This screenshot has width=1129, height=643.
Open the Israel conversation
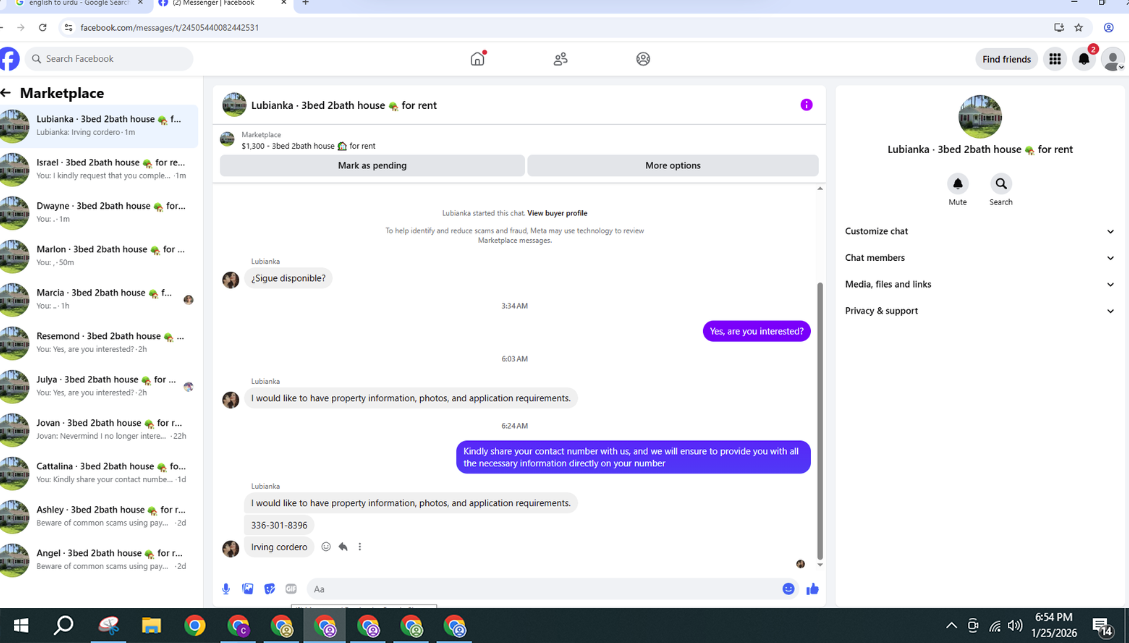click(99, 168)
